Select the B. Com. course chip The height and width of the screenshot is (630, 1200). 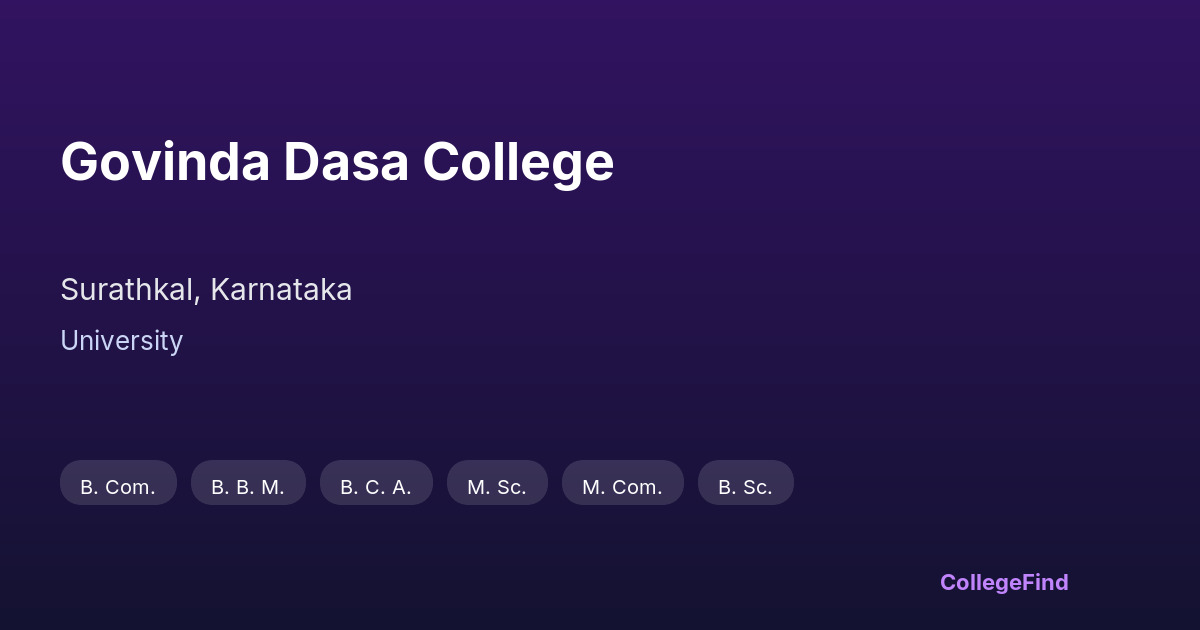[x=118, y=487]
